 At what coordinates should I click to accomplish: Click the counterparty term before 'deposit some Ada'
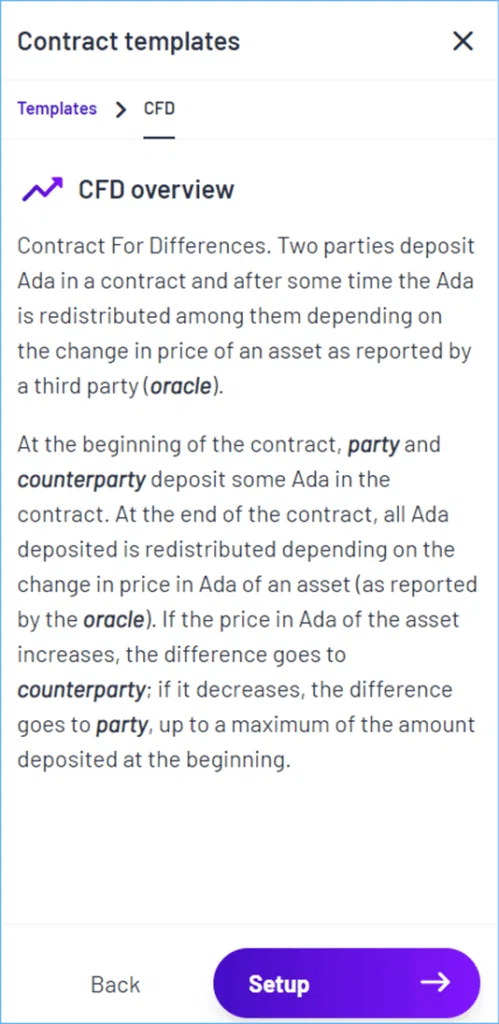coord(82,481)
